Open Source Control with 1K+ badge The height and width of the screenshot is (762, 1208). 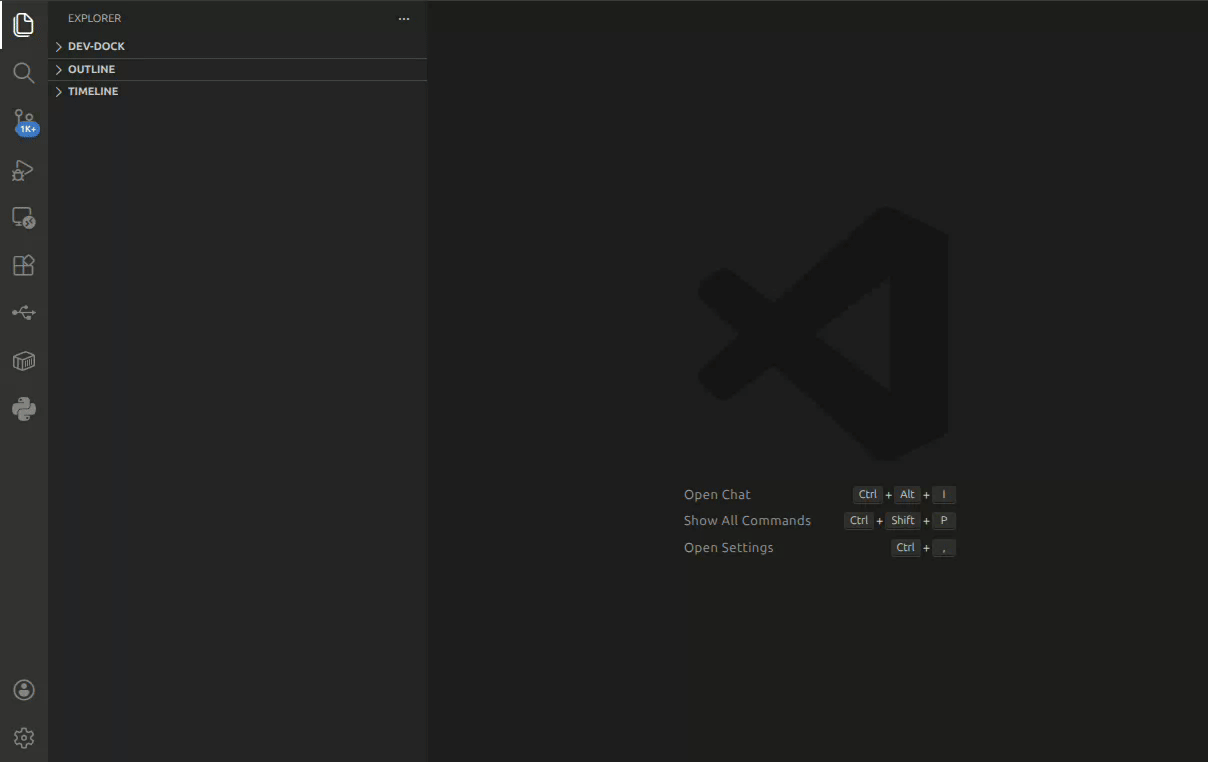[24, 121]
